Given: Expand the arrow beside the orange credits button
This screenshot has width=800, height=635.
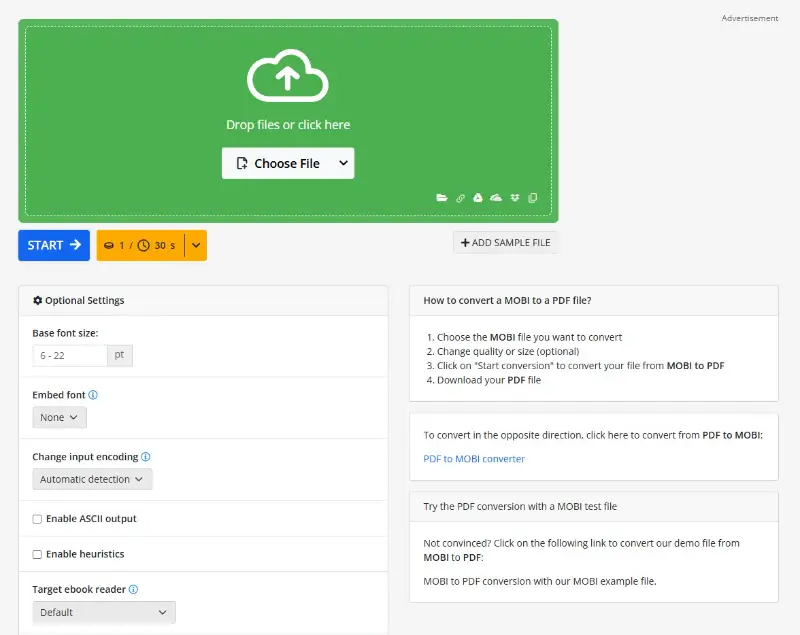Looking at the screenshot, I should click(196, 245).
